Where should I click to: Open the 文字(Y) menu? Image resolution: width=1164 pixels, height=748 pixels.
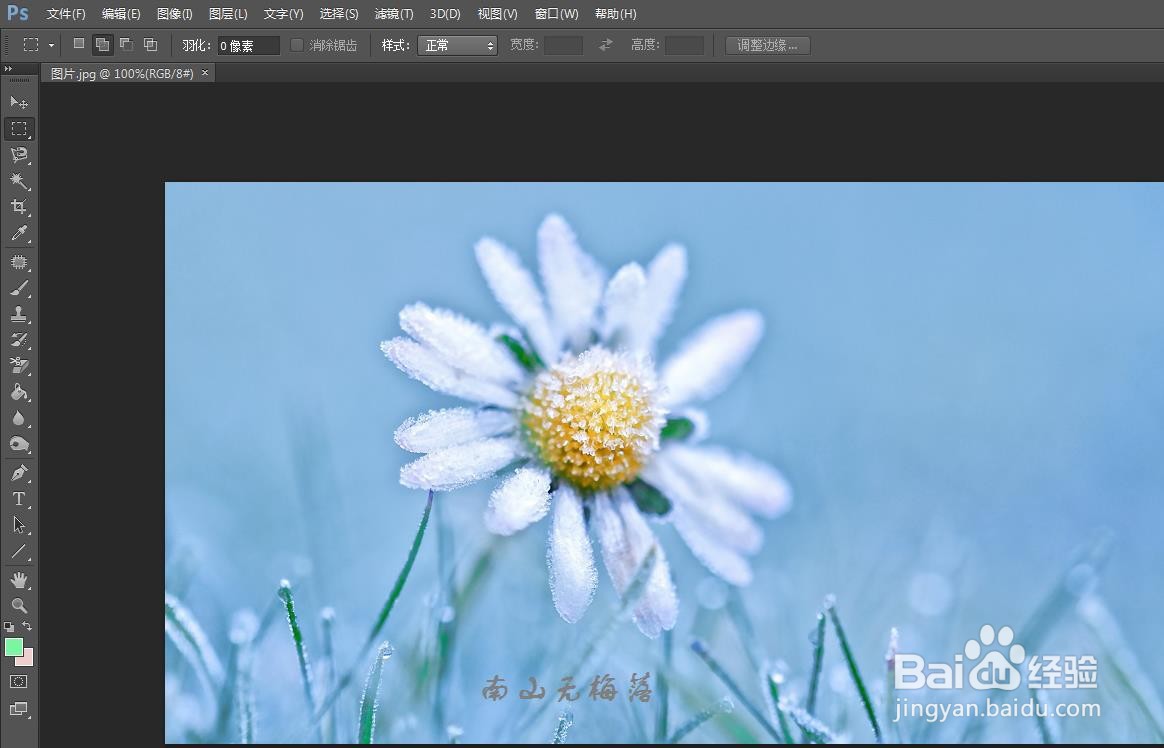tap(284, 13)
